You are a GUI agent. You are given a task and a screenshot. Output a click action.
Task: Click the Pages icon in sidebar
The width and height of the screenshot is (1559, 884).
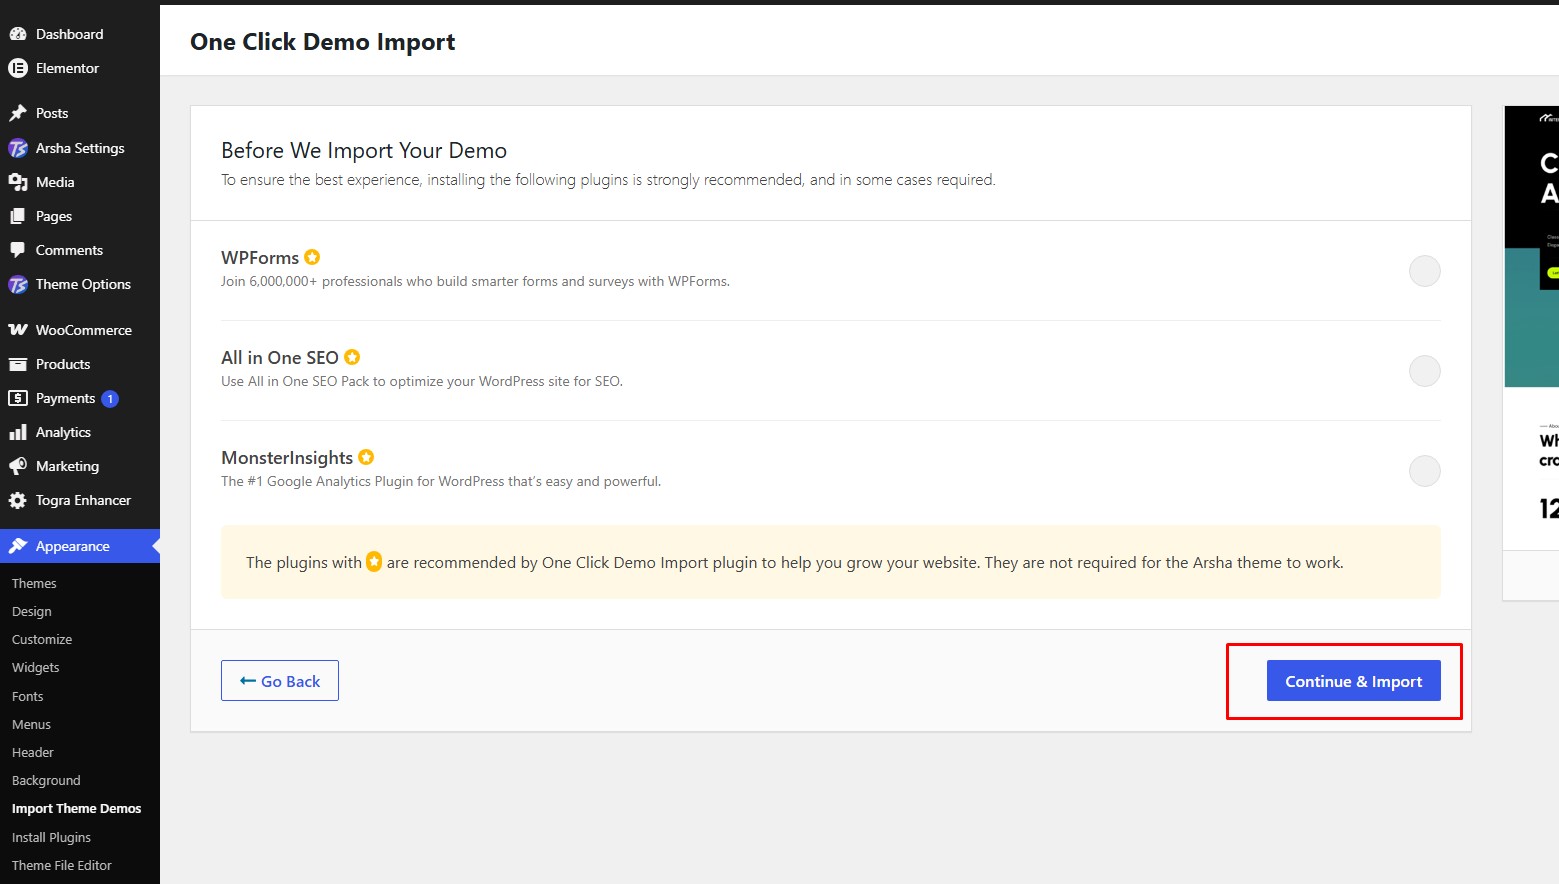(18, 216)
